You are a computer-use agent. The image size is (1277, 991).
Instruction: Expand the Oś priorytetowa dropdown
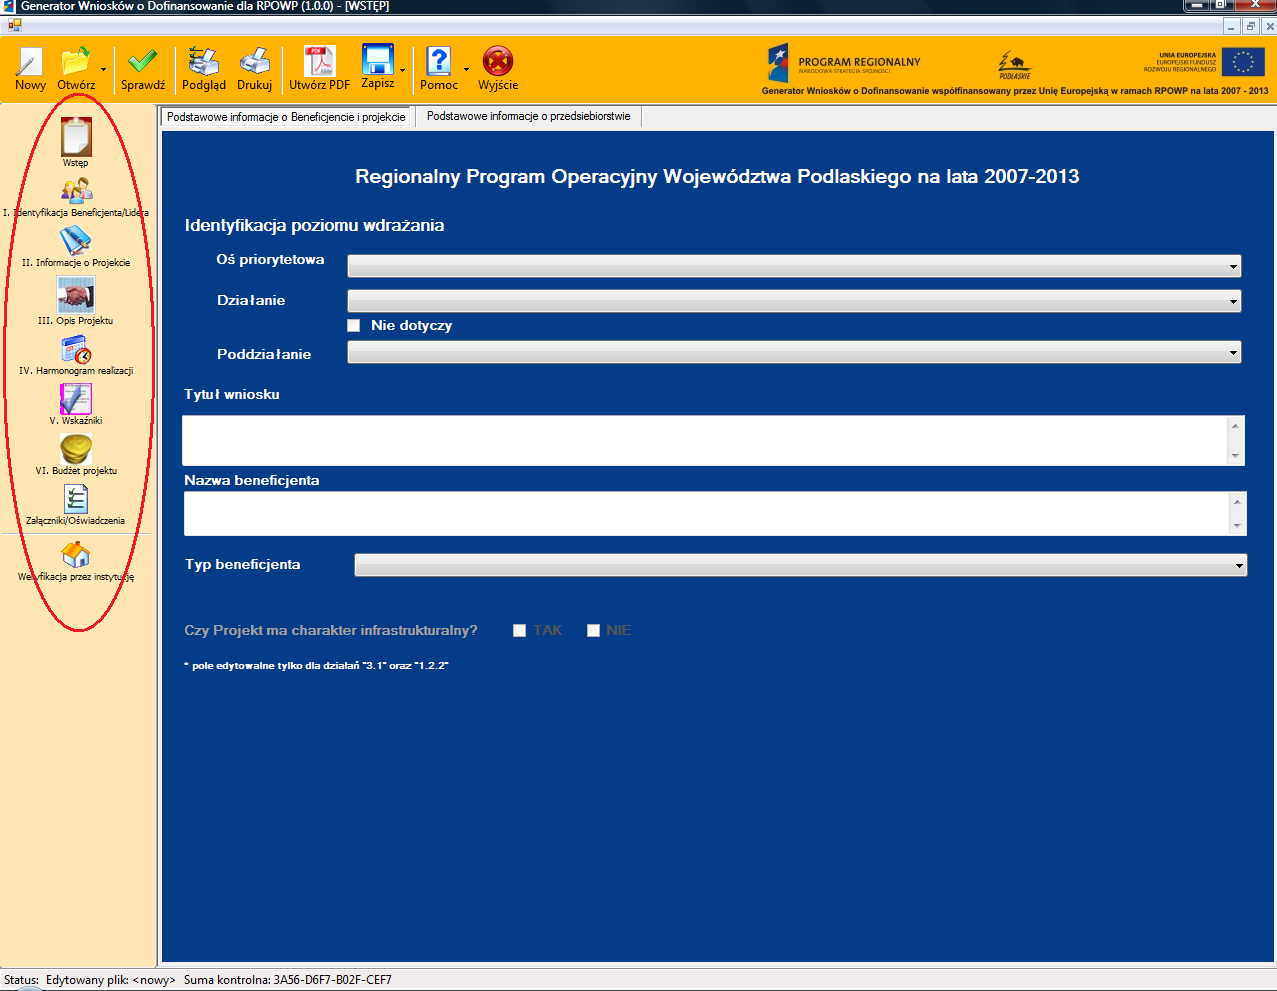click(1234, 266)
